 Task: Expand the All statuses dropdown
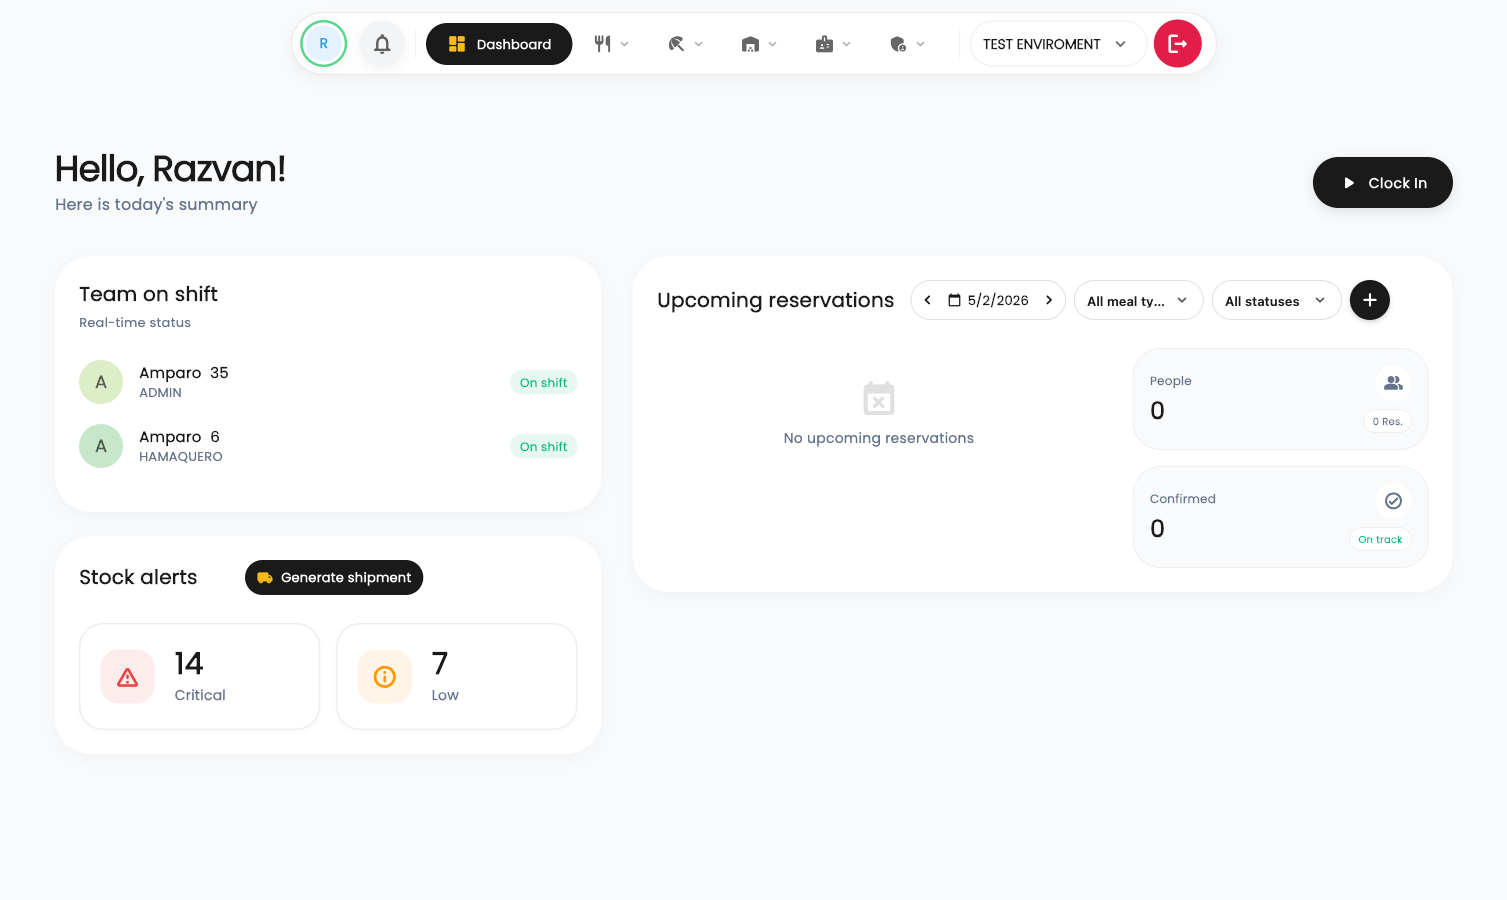[x=1276, y=300]
